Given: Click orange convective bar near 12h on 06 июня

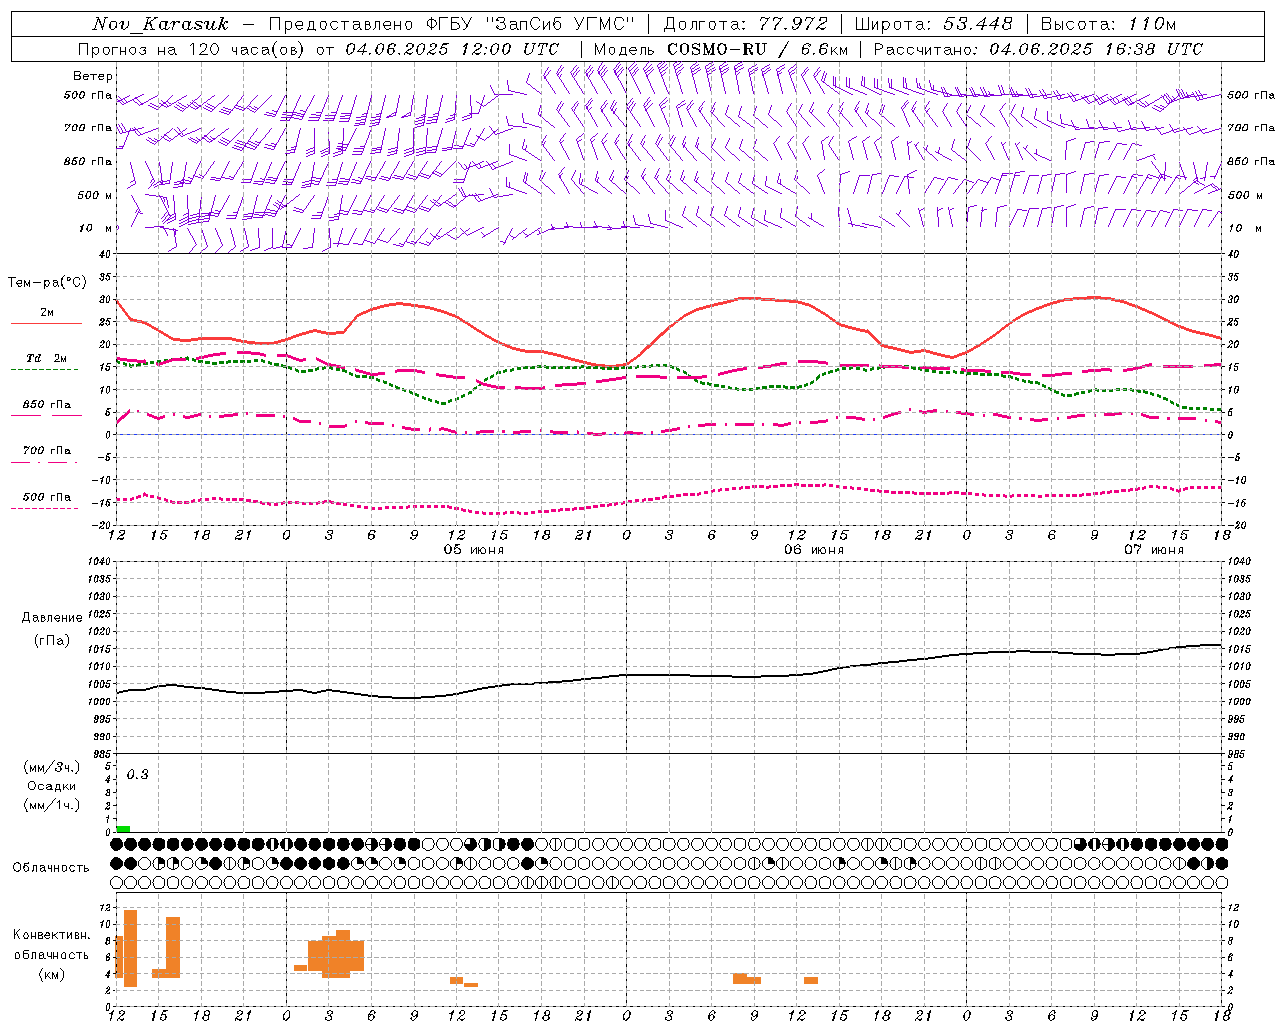Looking at the screenshot, I should point(811,980).
